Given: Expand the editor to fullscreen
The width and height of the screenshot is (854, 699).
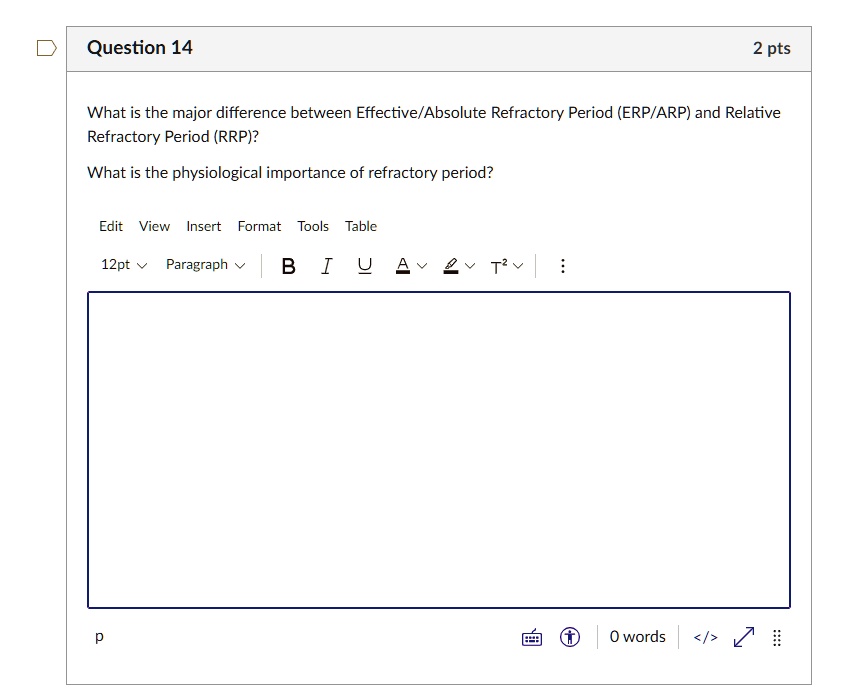Looking at the screenshot, I should coord(742,637).
